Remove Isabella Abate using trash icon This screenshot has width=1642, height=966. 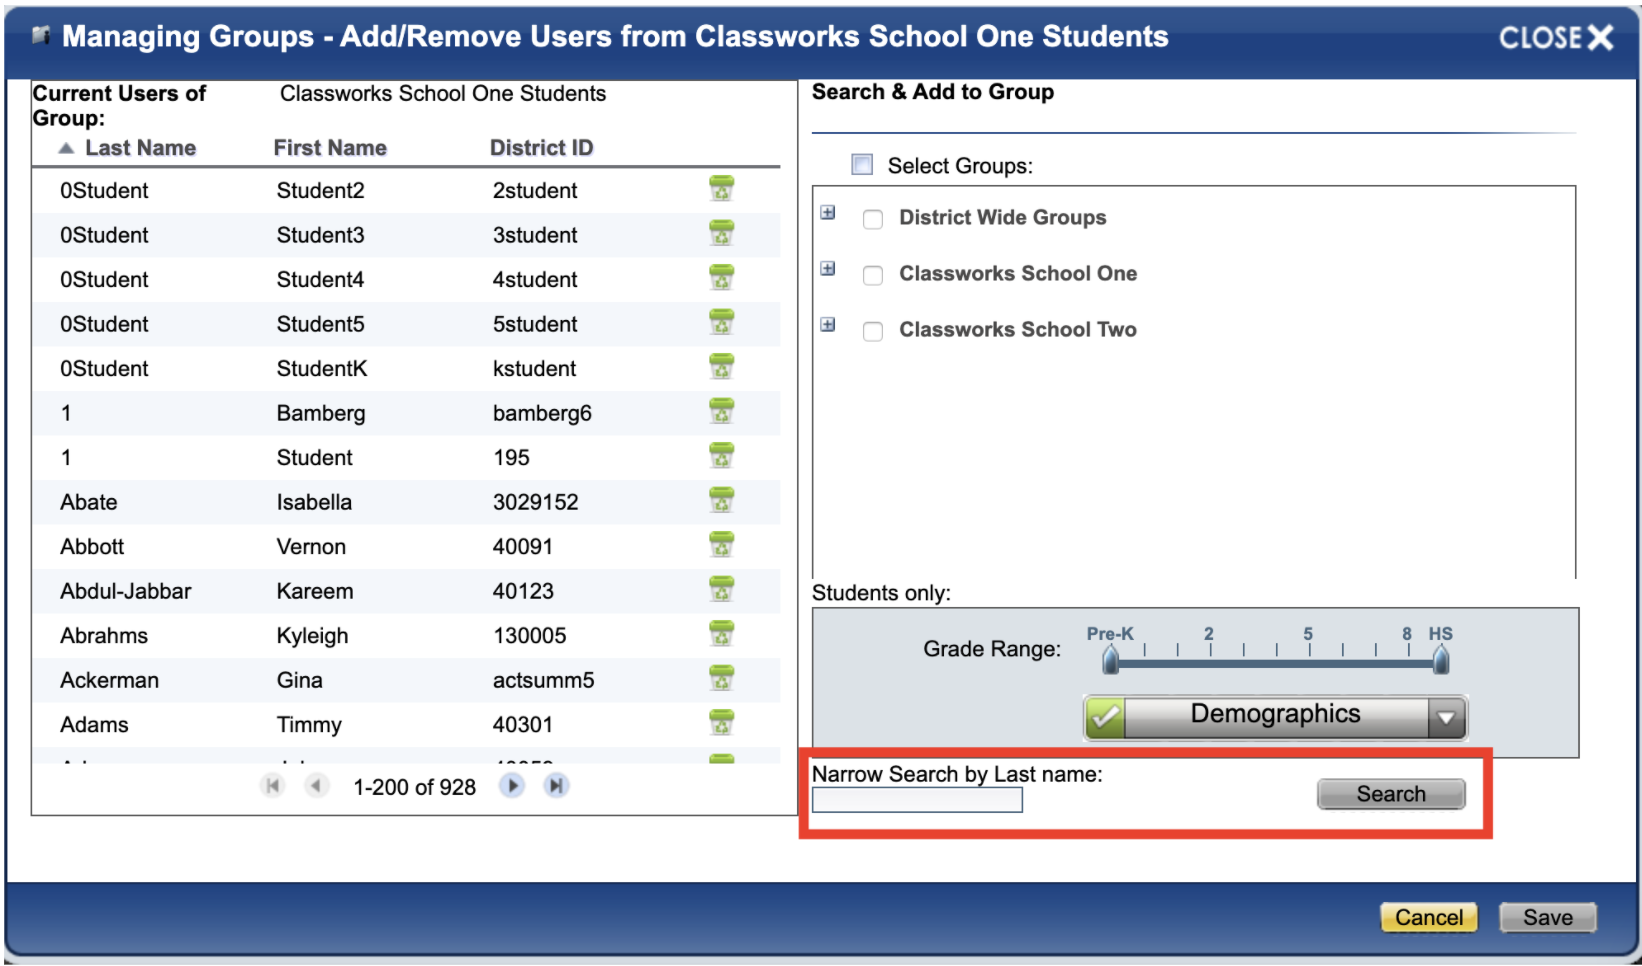(721, 501)
